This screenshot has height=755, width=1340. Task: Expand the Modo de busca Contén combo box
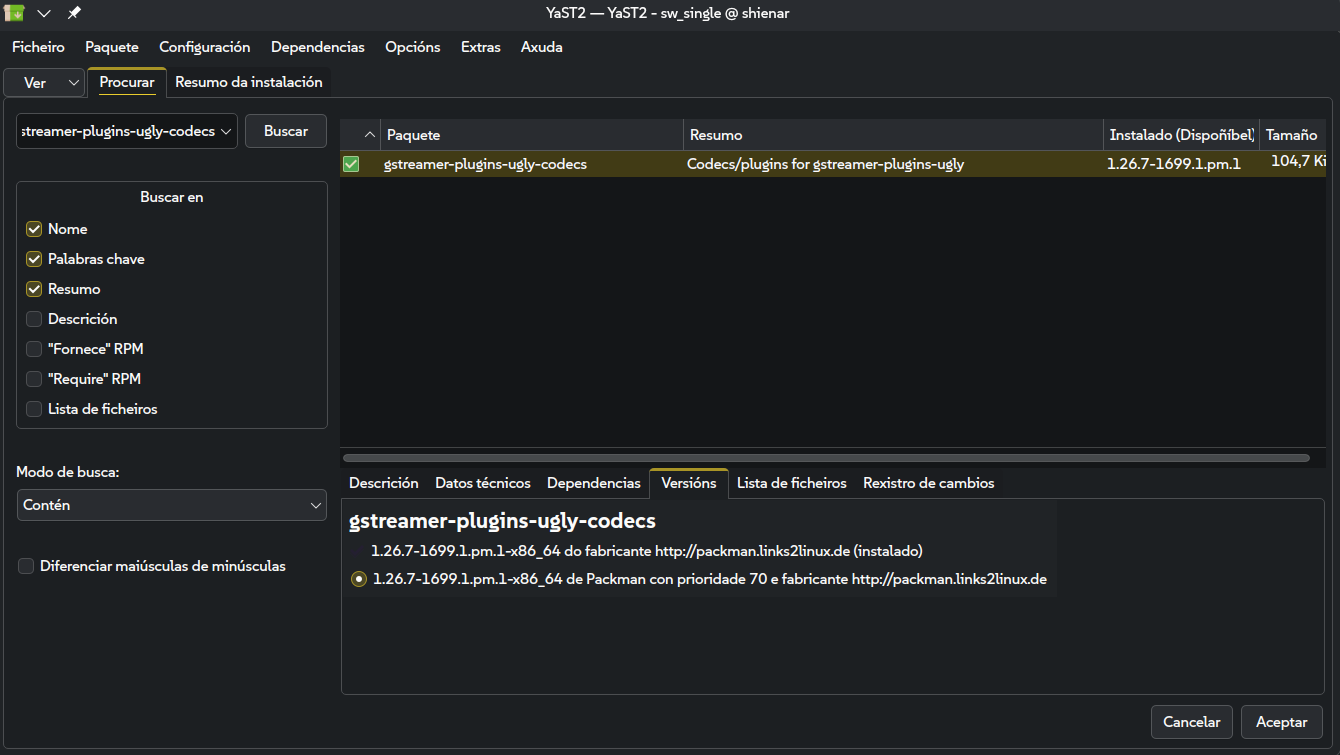(172, 505)
